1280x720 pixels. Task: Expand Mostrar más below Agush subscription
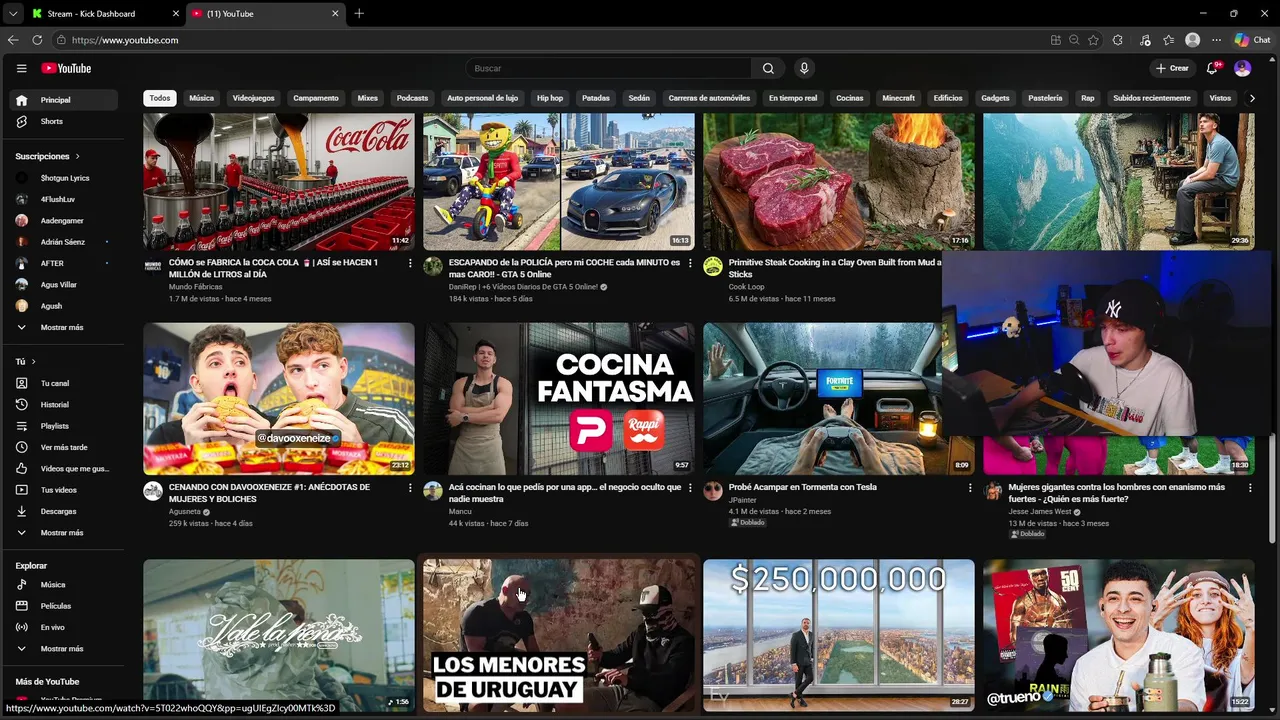point(64,327)
